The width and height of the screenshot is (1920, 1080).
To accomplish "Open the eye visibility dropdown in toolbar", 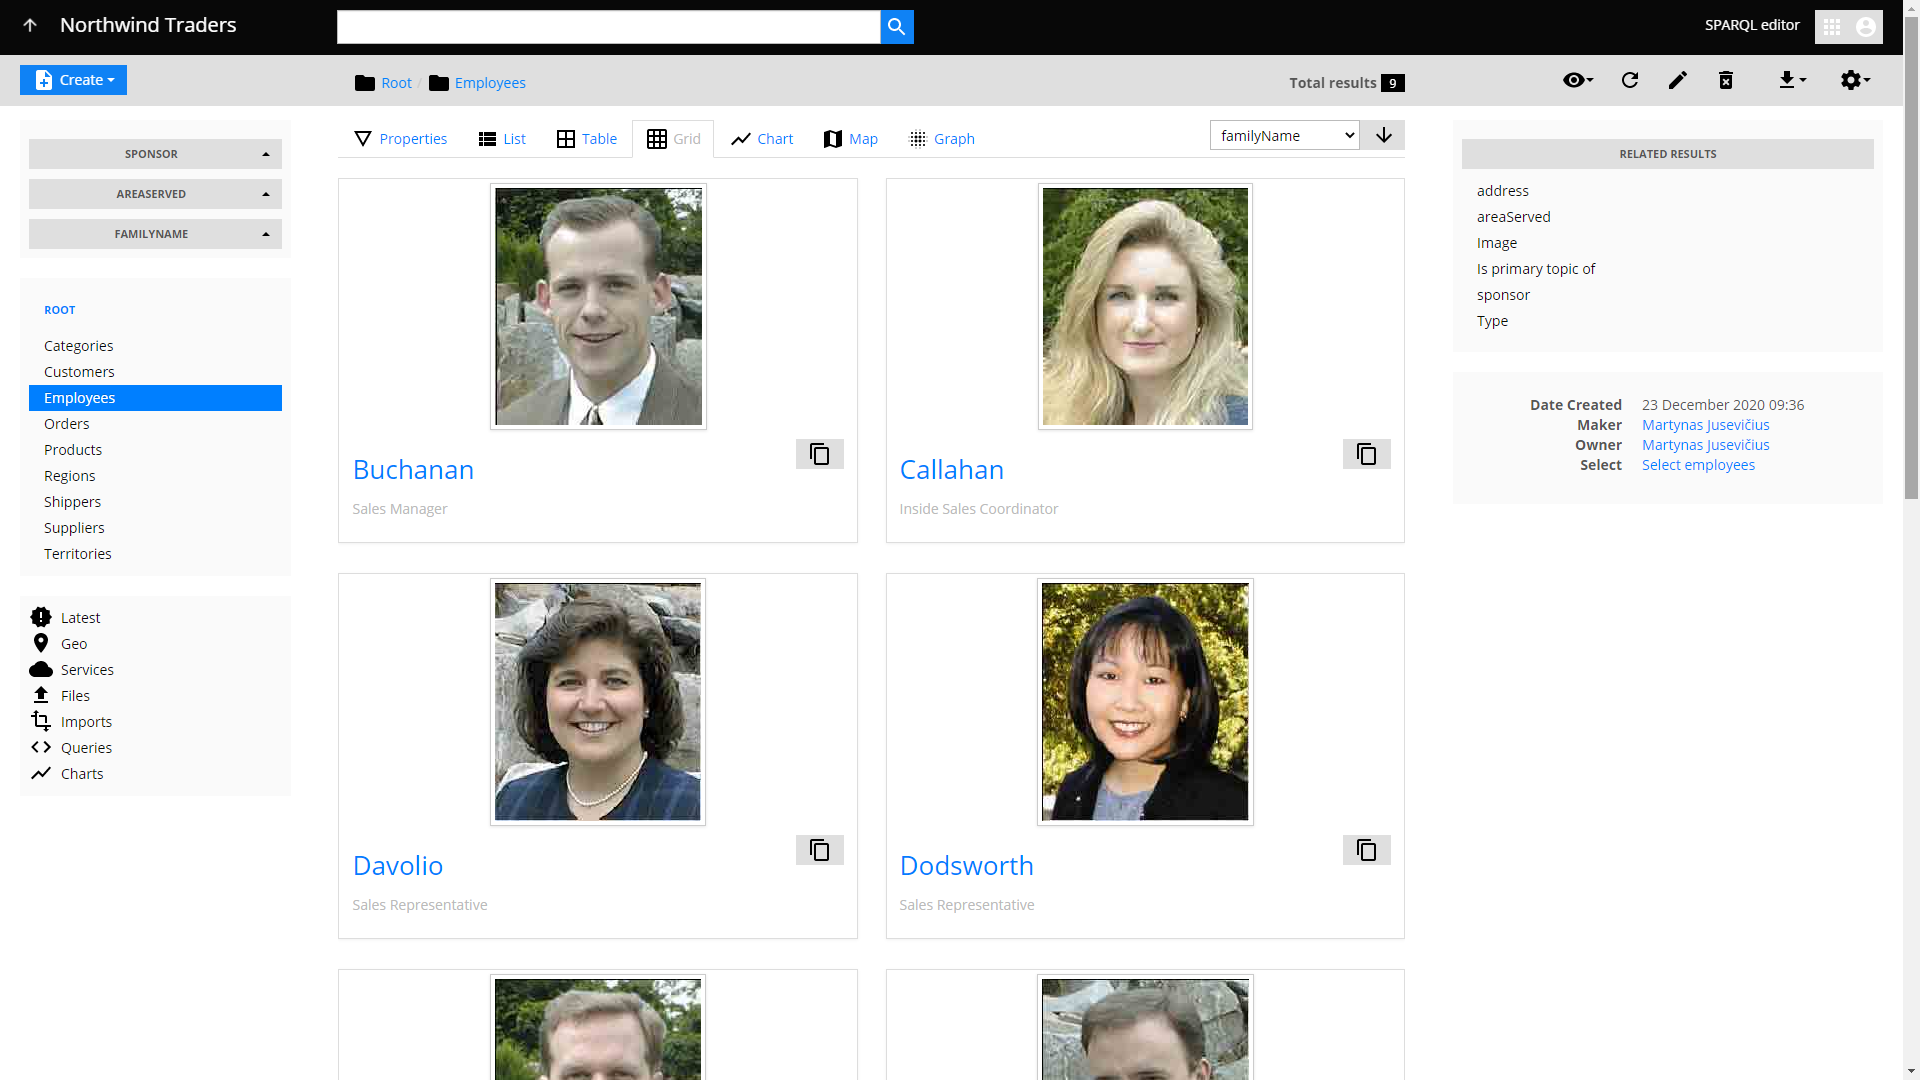I will pyautogui.click(x=1578, y=80).
